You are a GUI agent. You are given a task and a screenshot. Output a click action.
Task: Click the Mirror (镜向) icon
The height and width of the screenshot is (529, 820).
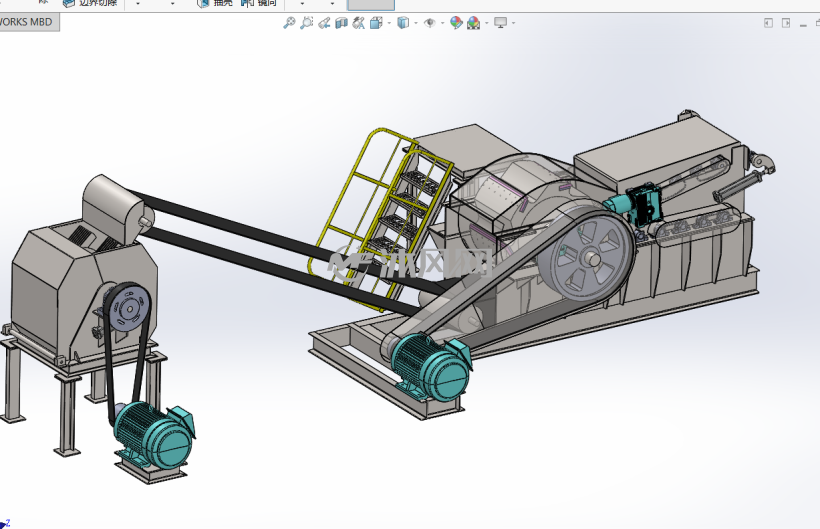(x=248, y=3)
